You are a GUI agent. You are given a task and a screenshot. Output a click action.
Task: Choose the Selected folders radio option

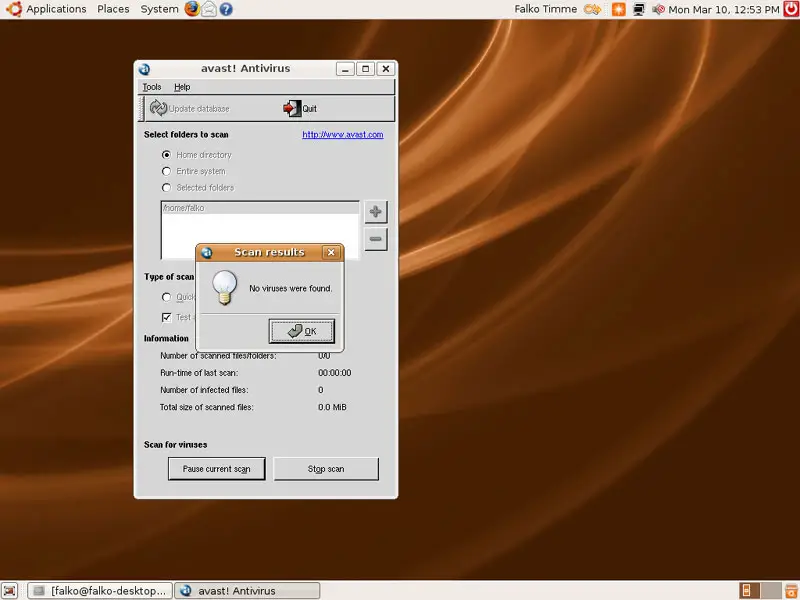[x=166, y=187]
